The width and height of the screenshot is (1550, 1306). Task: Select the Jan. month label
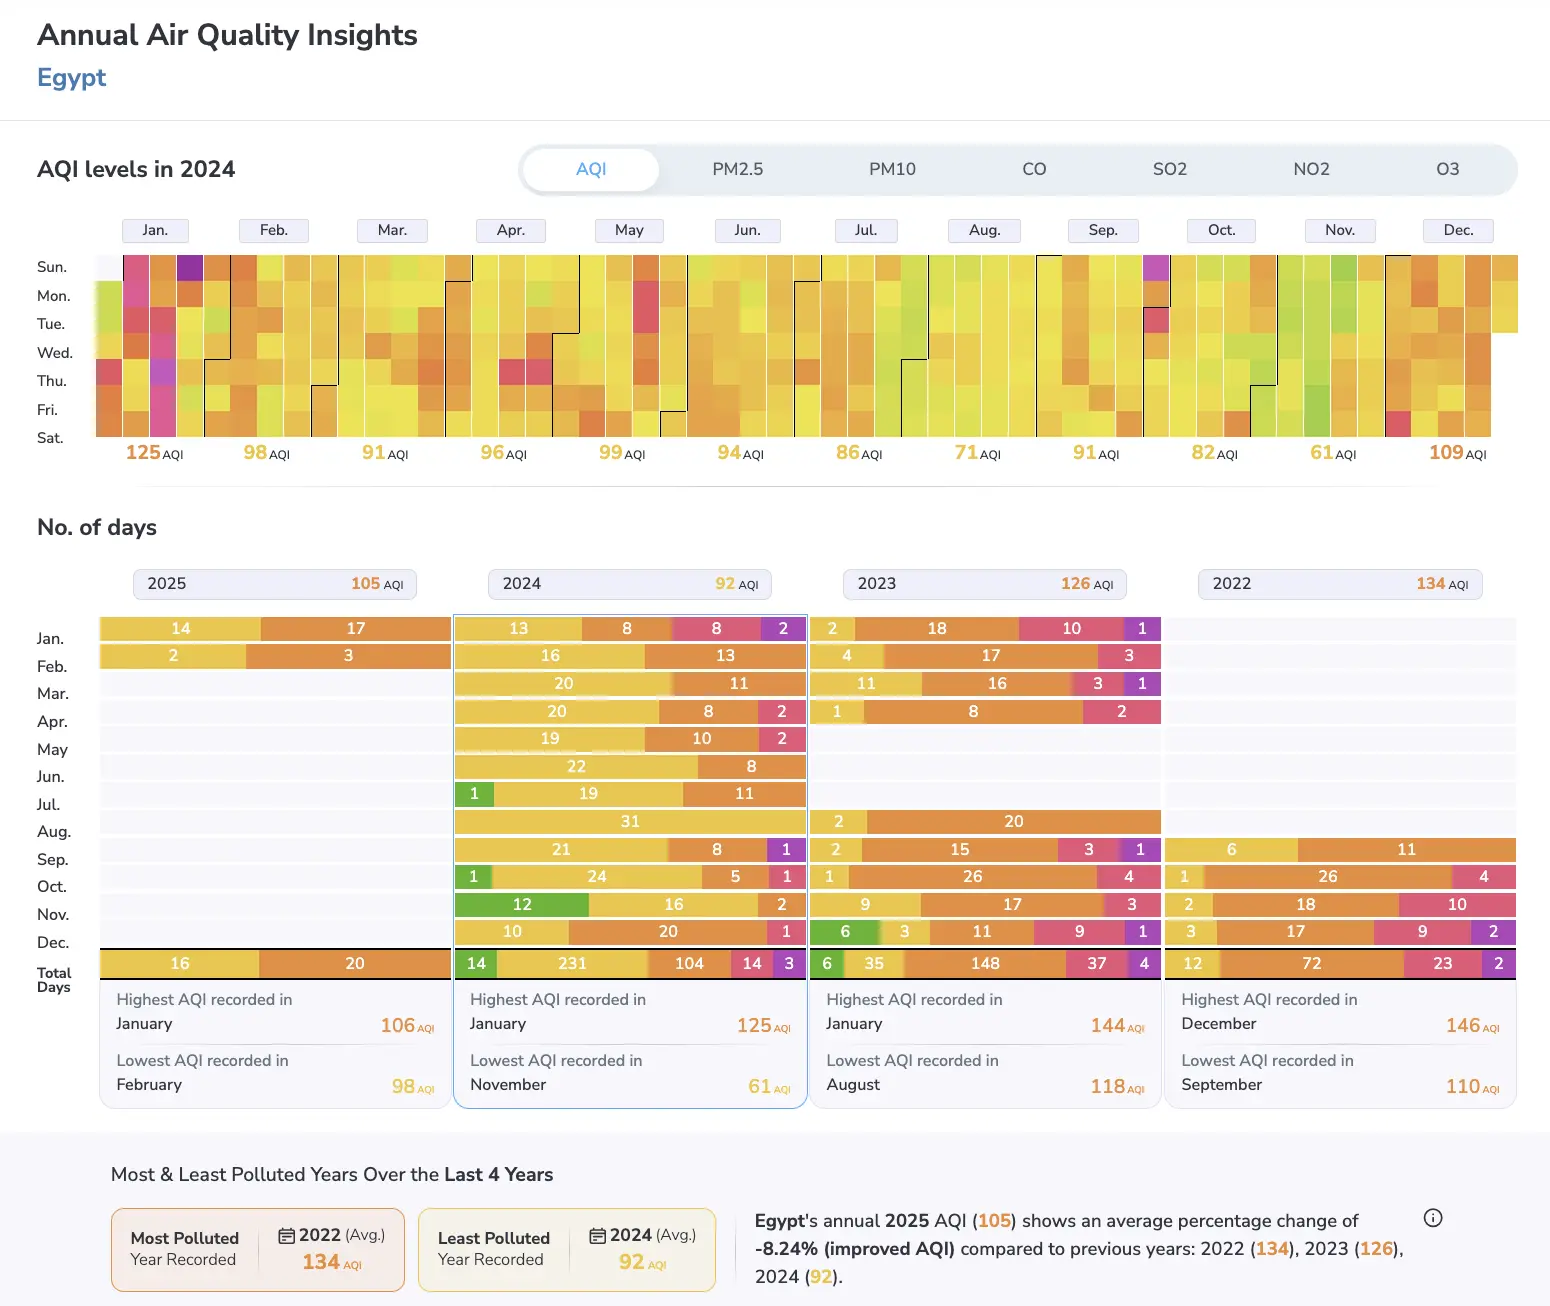tap(155, 230)
